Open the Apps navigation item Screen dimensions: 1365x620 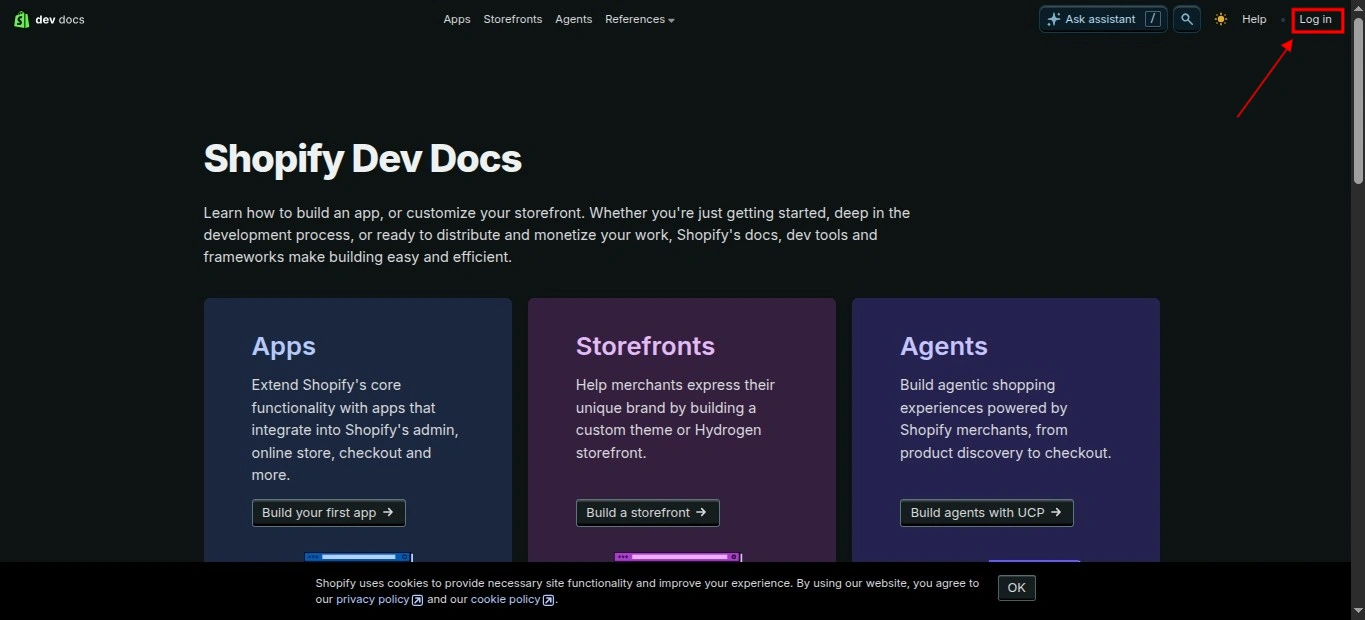pos(457,19)
